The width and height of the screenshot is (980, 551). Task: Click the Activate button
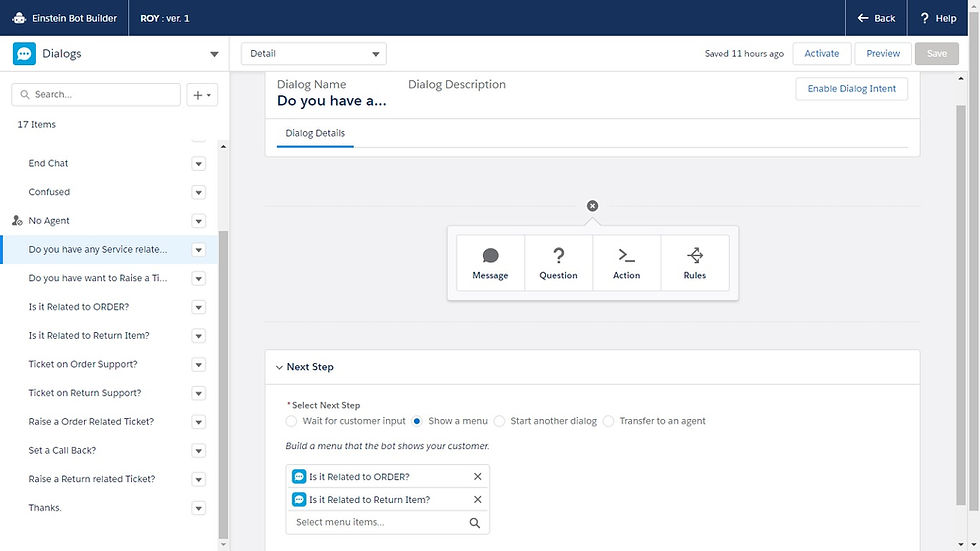821,54
